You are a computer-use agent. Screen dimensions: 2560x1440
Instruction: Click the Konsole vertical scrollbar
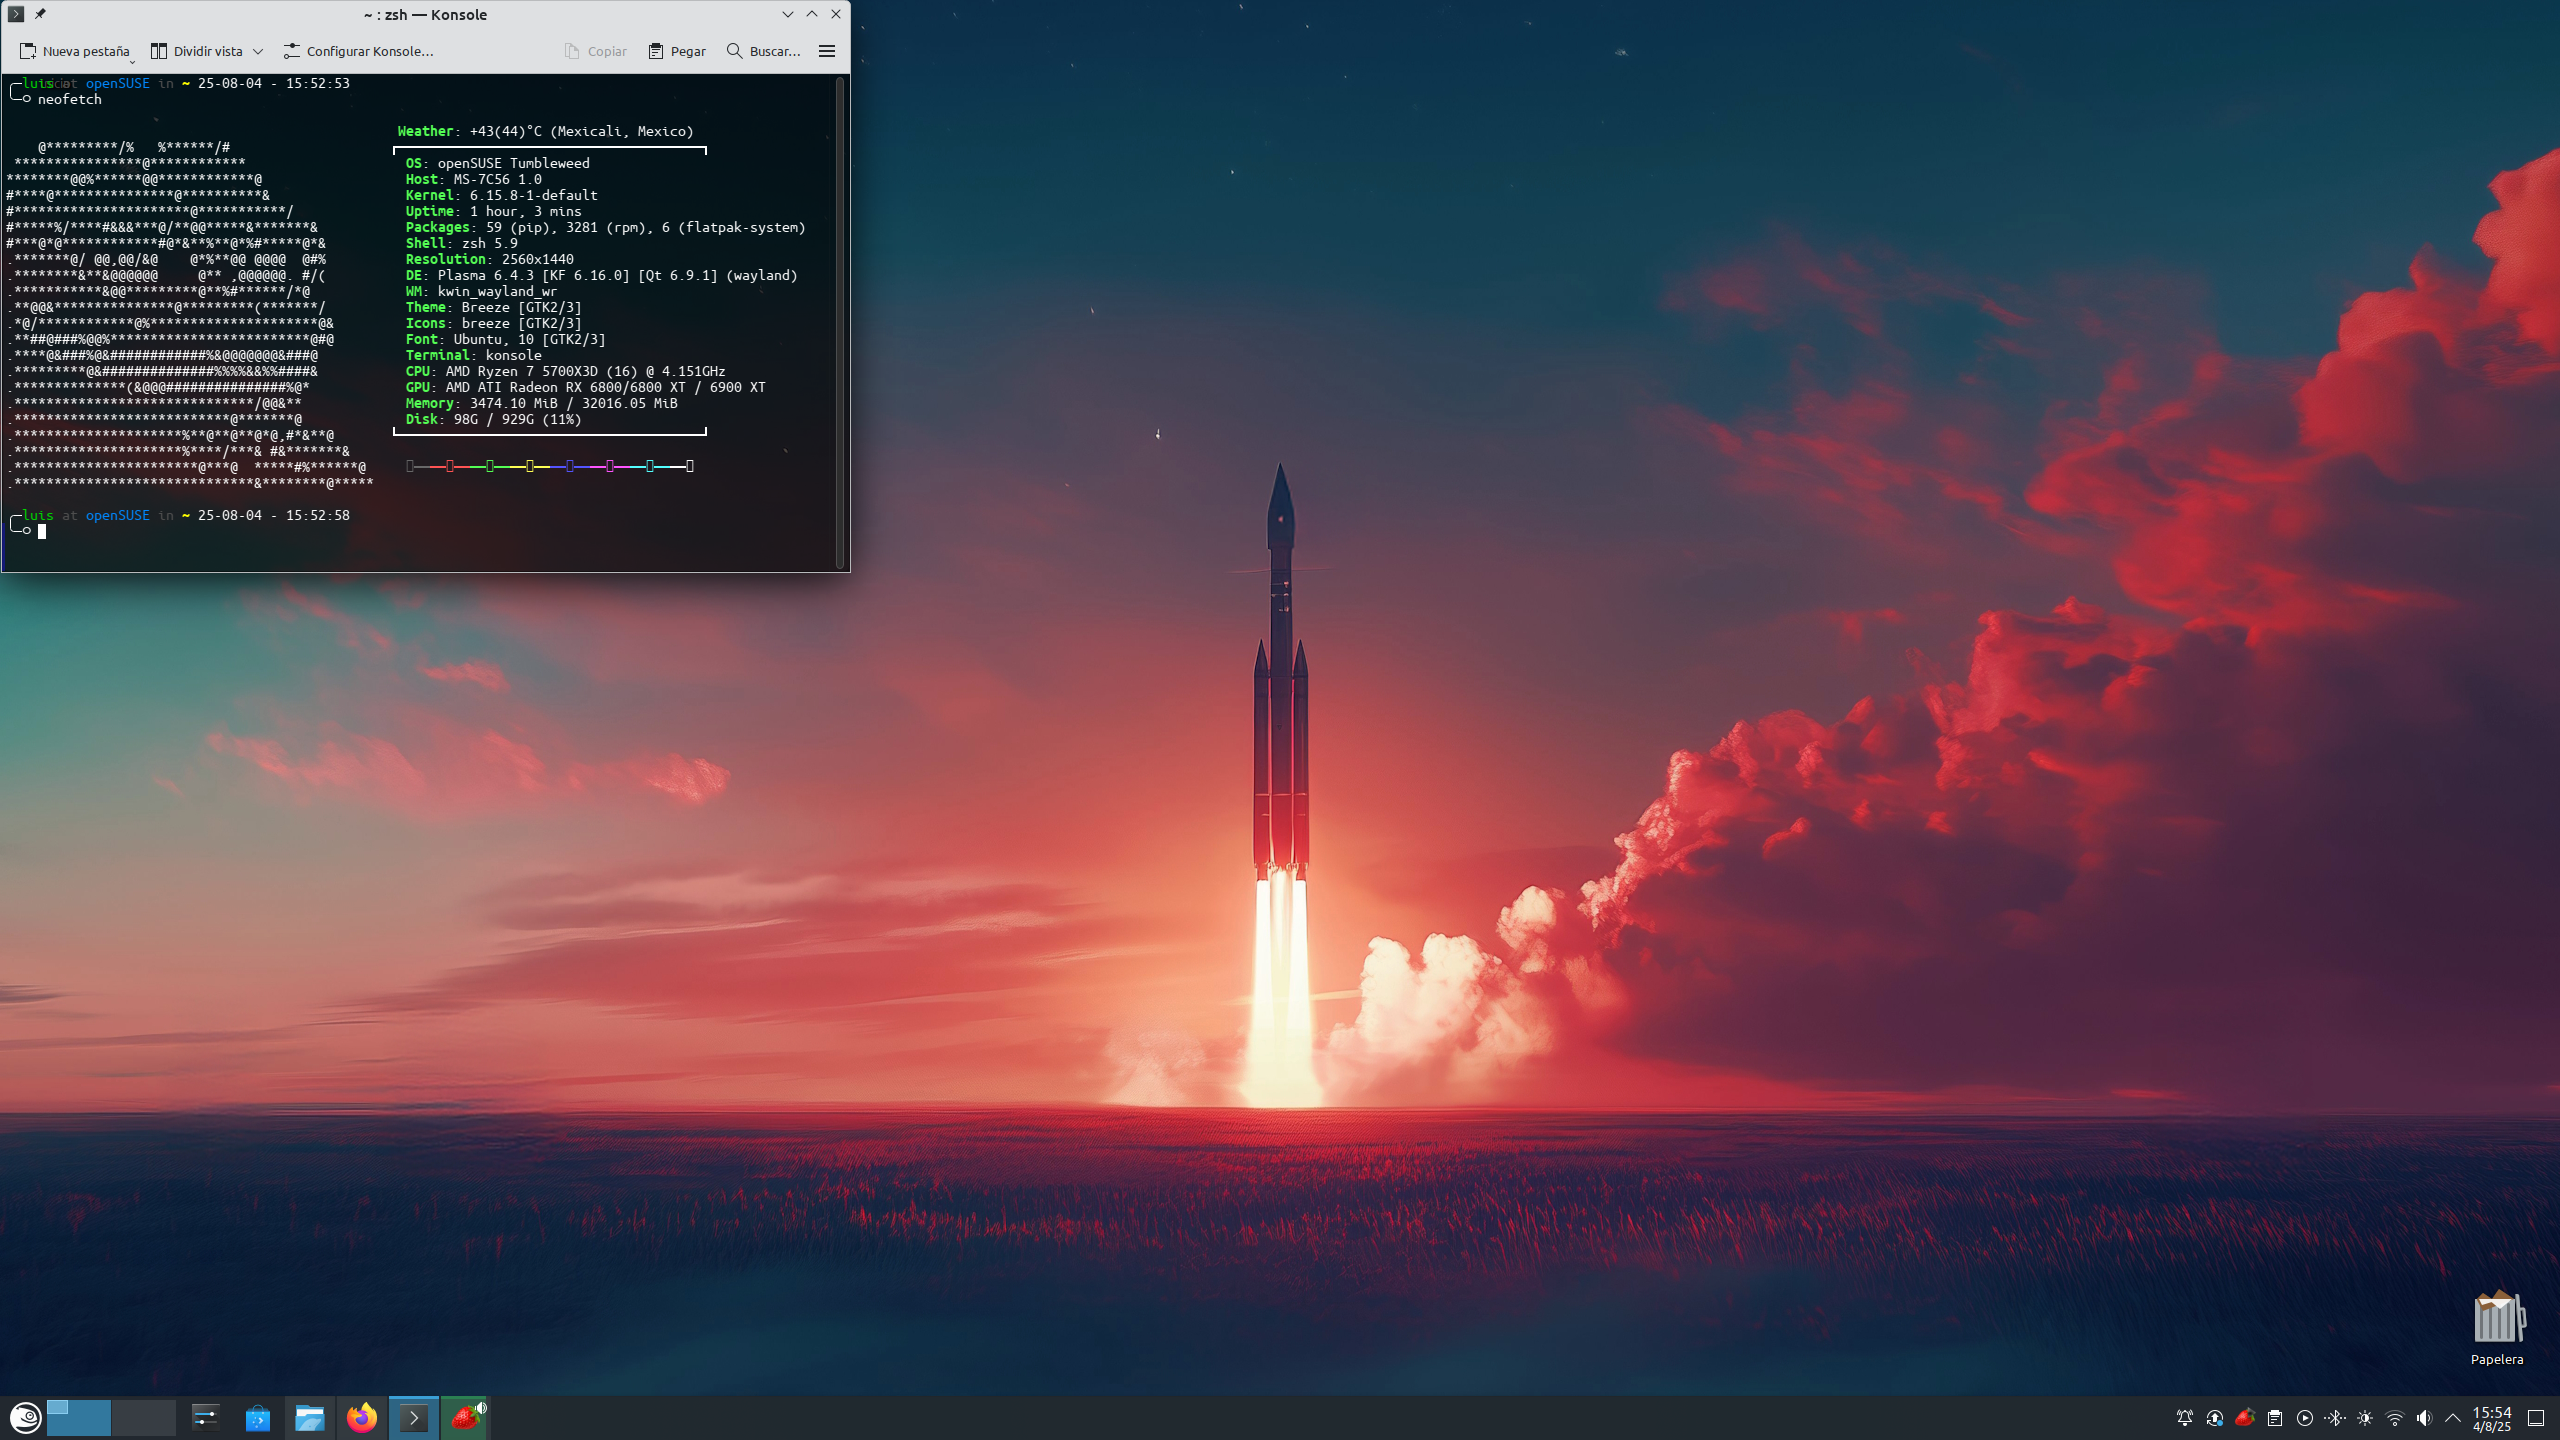coord(840,322)
